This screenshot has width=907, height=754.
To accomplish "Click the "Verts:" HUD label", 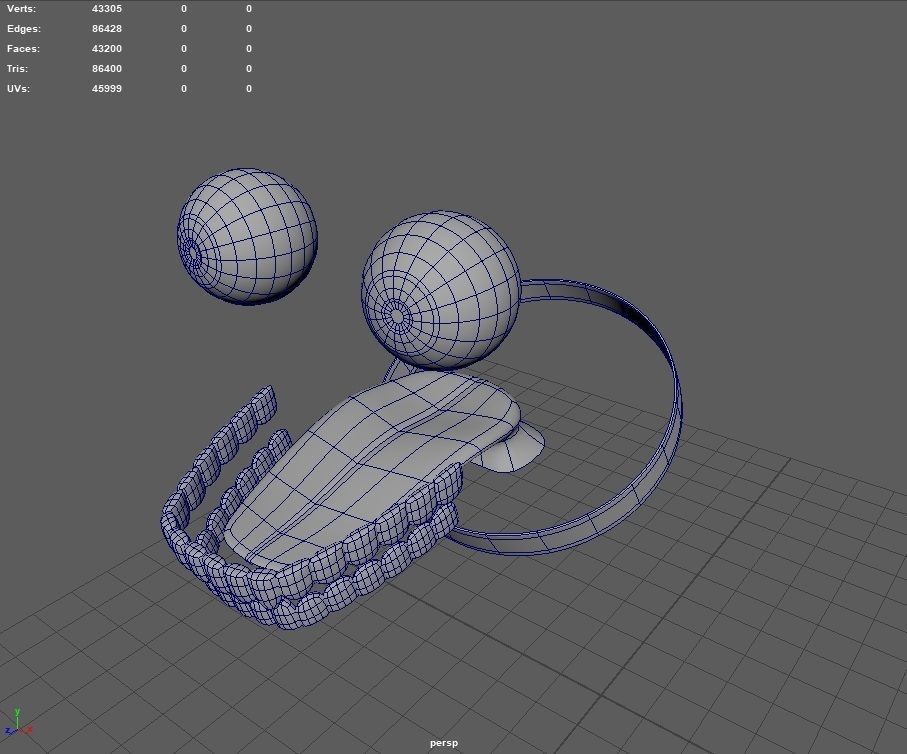I will (x=21, y=9).
